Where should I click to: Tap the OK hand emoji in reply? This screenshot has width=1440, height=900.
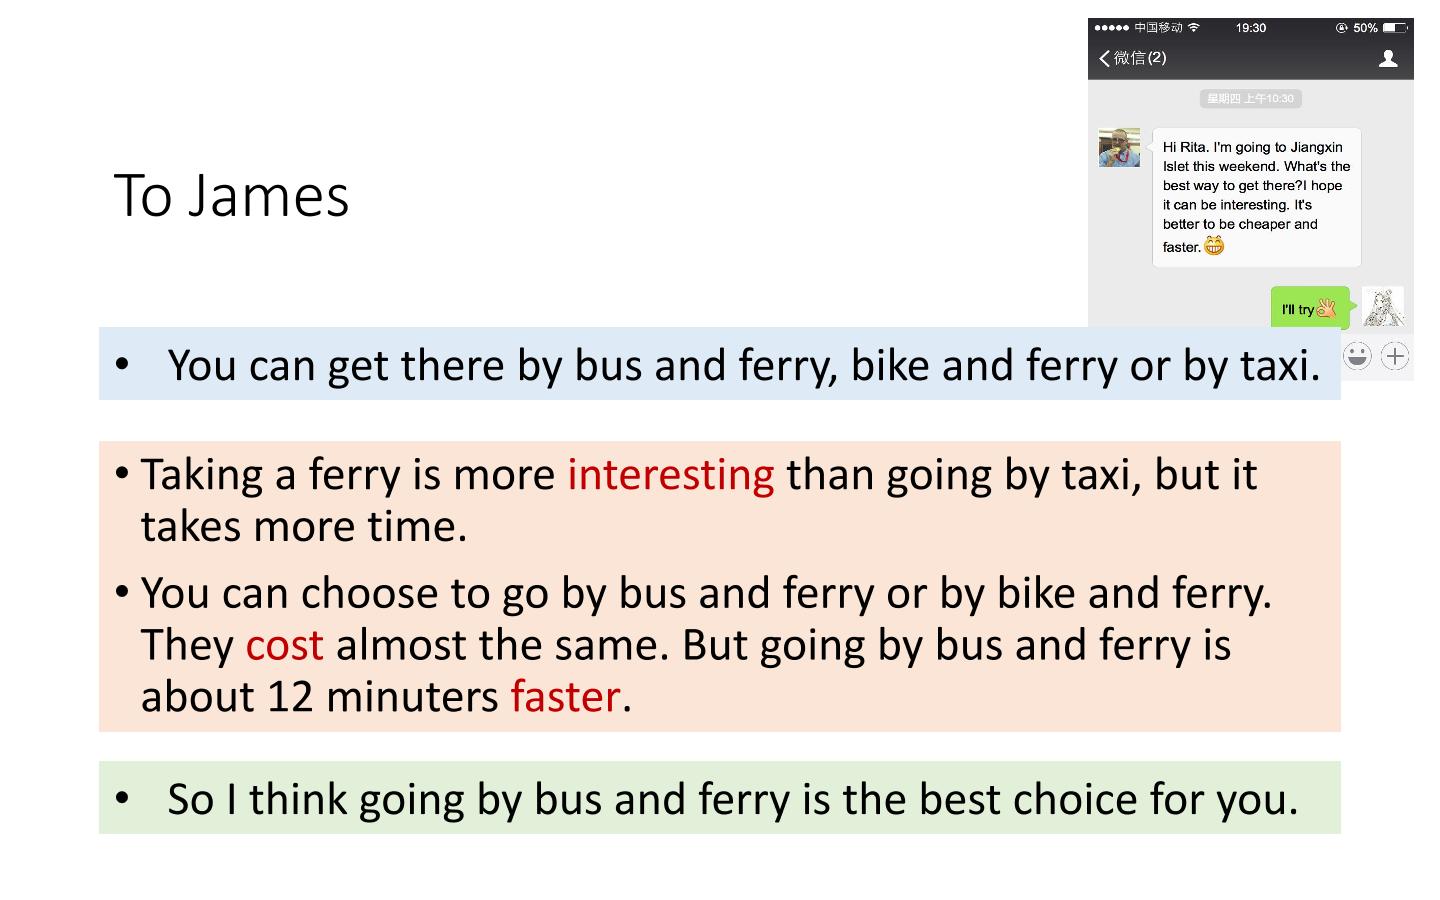(1327, 308)
